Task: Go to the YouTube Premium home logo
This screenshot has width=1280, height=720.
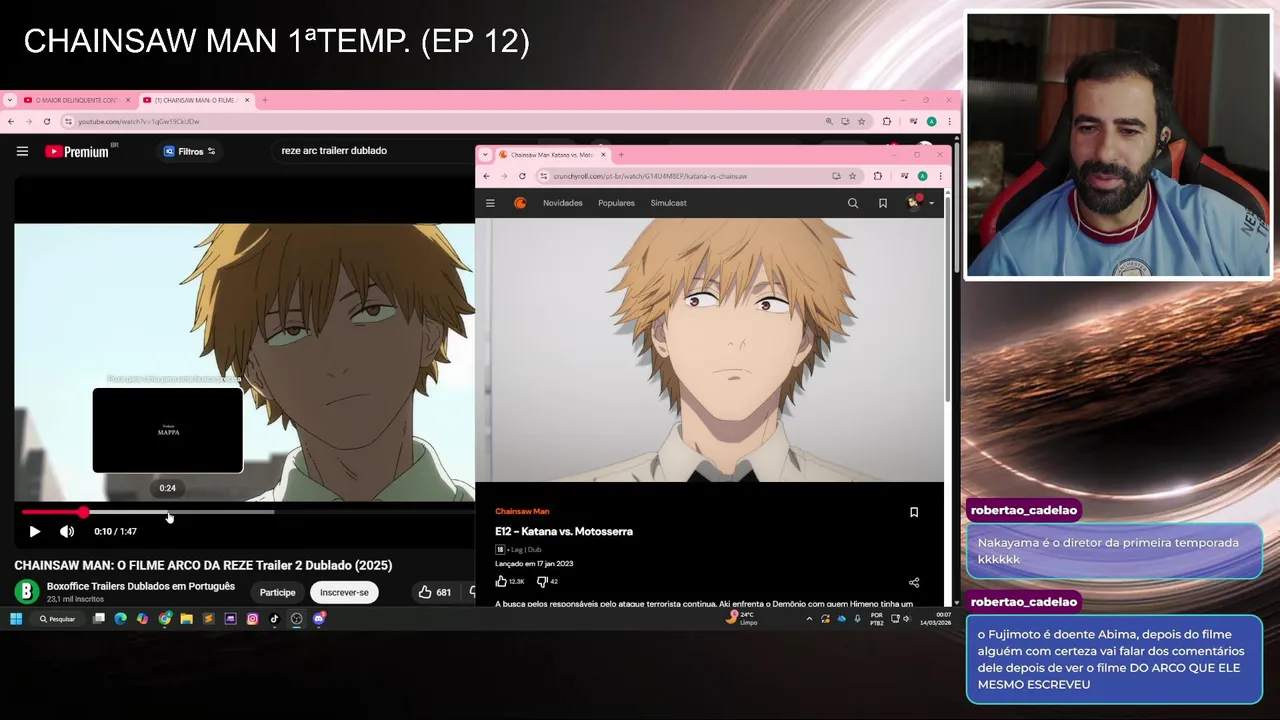Action: [x=77, y=151]
